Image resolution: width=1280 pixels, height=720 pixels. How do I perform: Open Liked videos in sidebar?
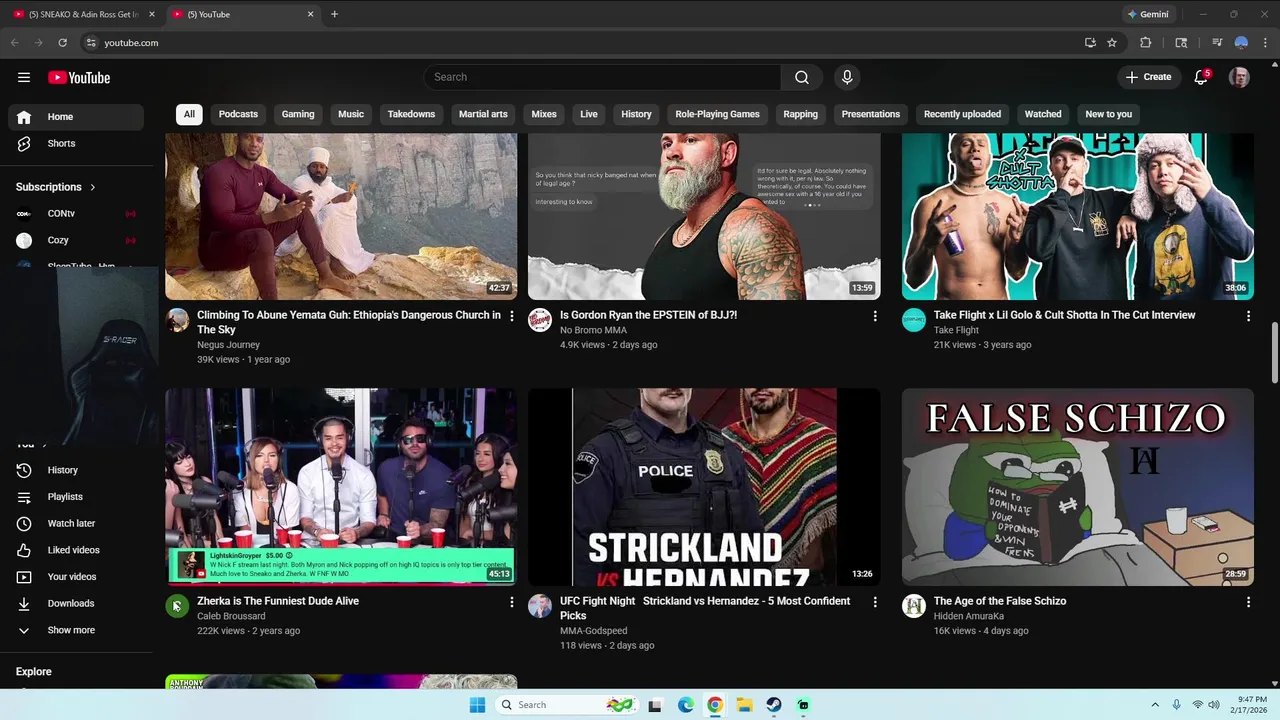(x=76, y=550)
